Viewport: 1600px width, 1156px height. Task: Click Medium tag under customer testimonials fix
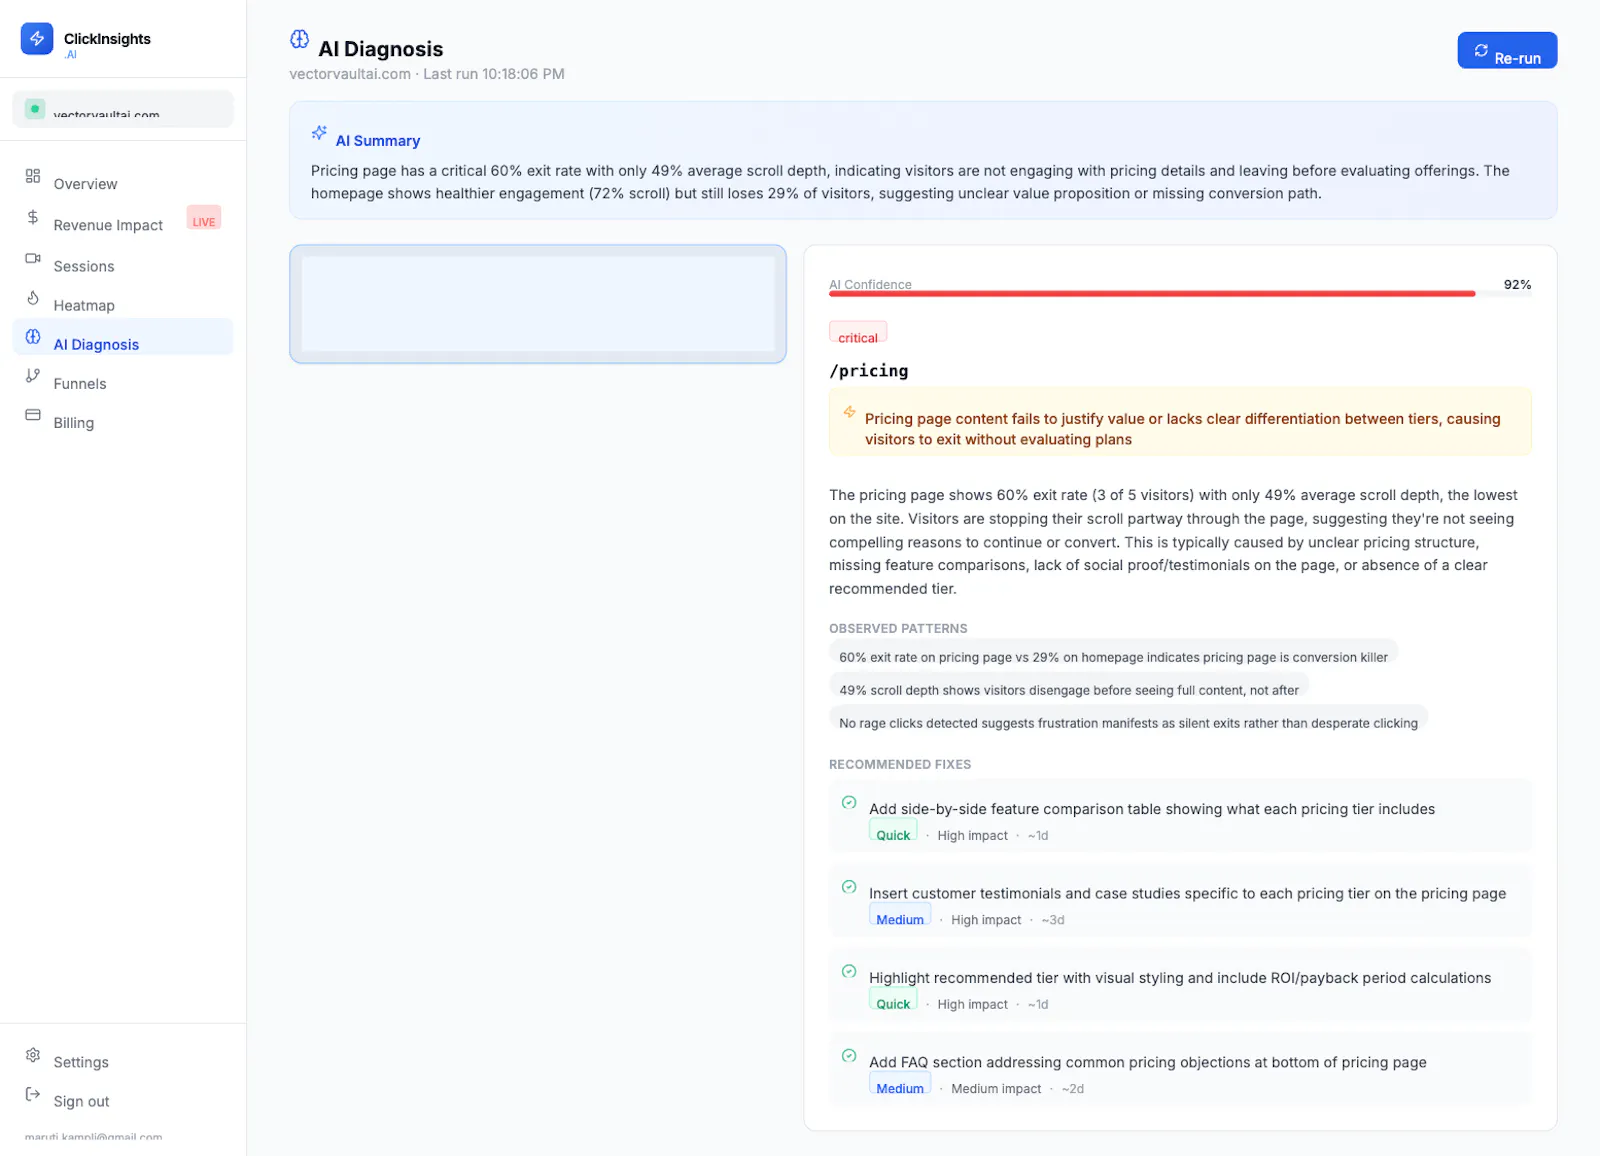click(x=900, y=914)
